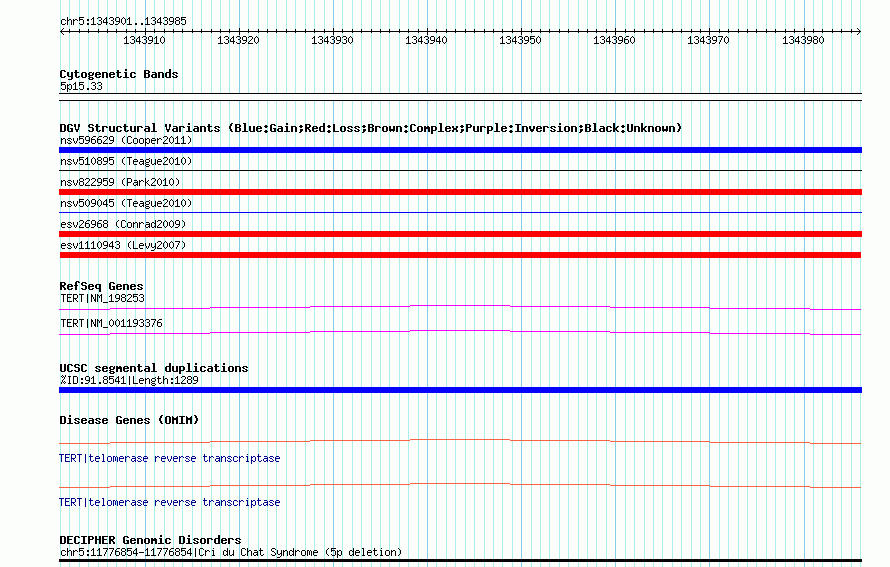Click ruler position 1343920
The image size is (890, 567).
pos(238,40)
